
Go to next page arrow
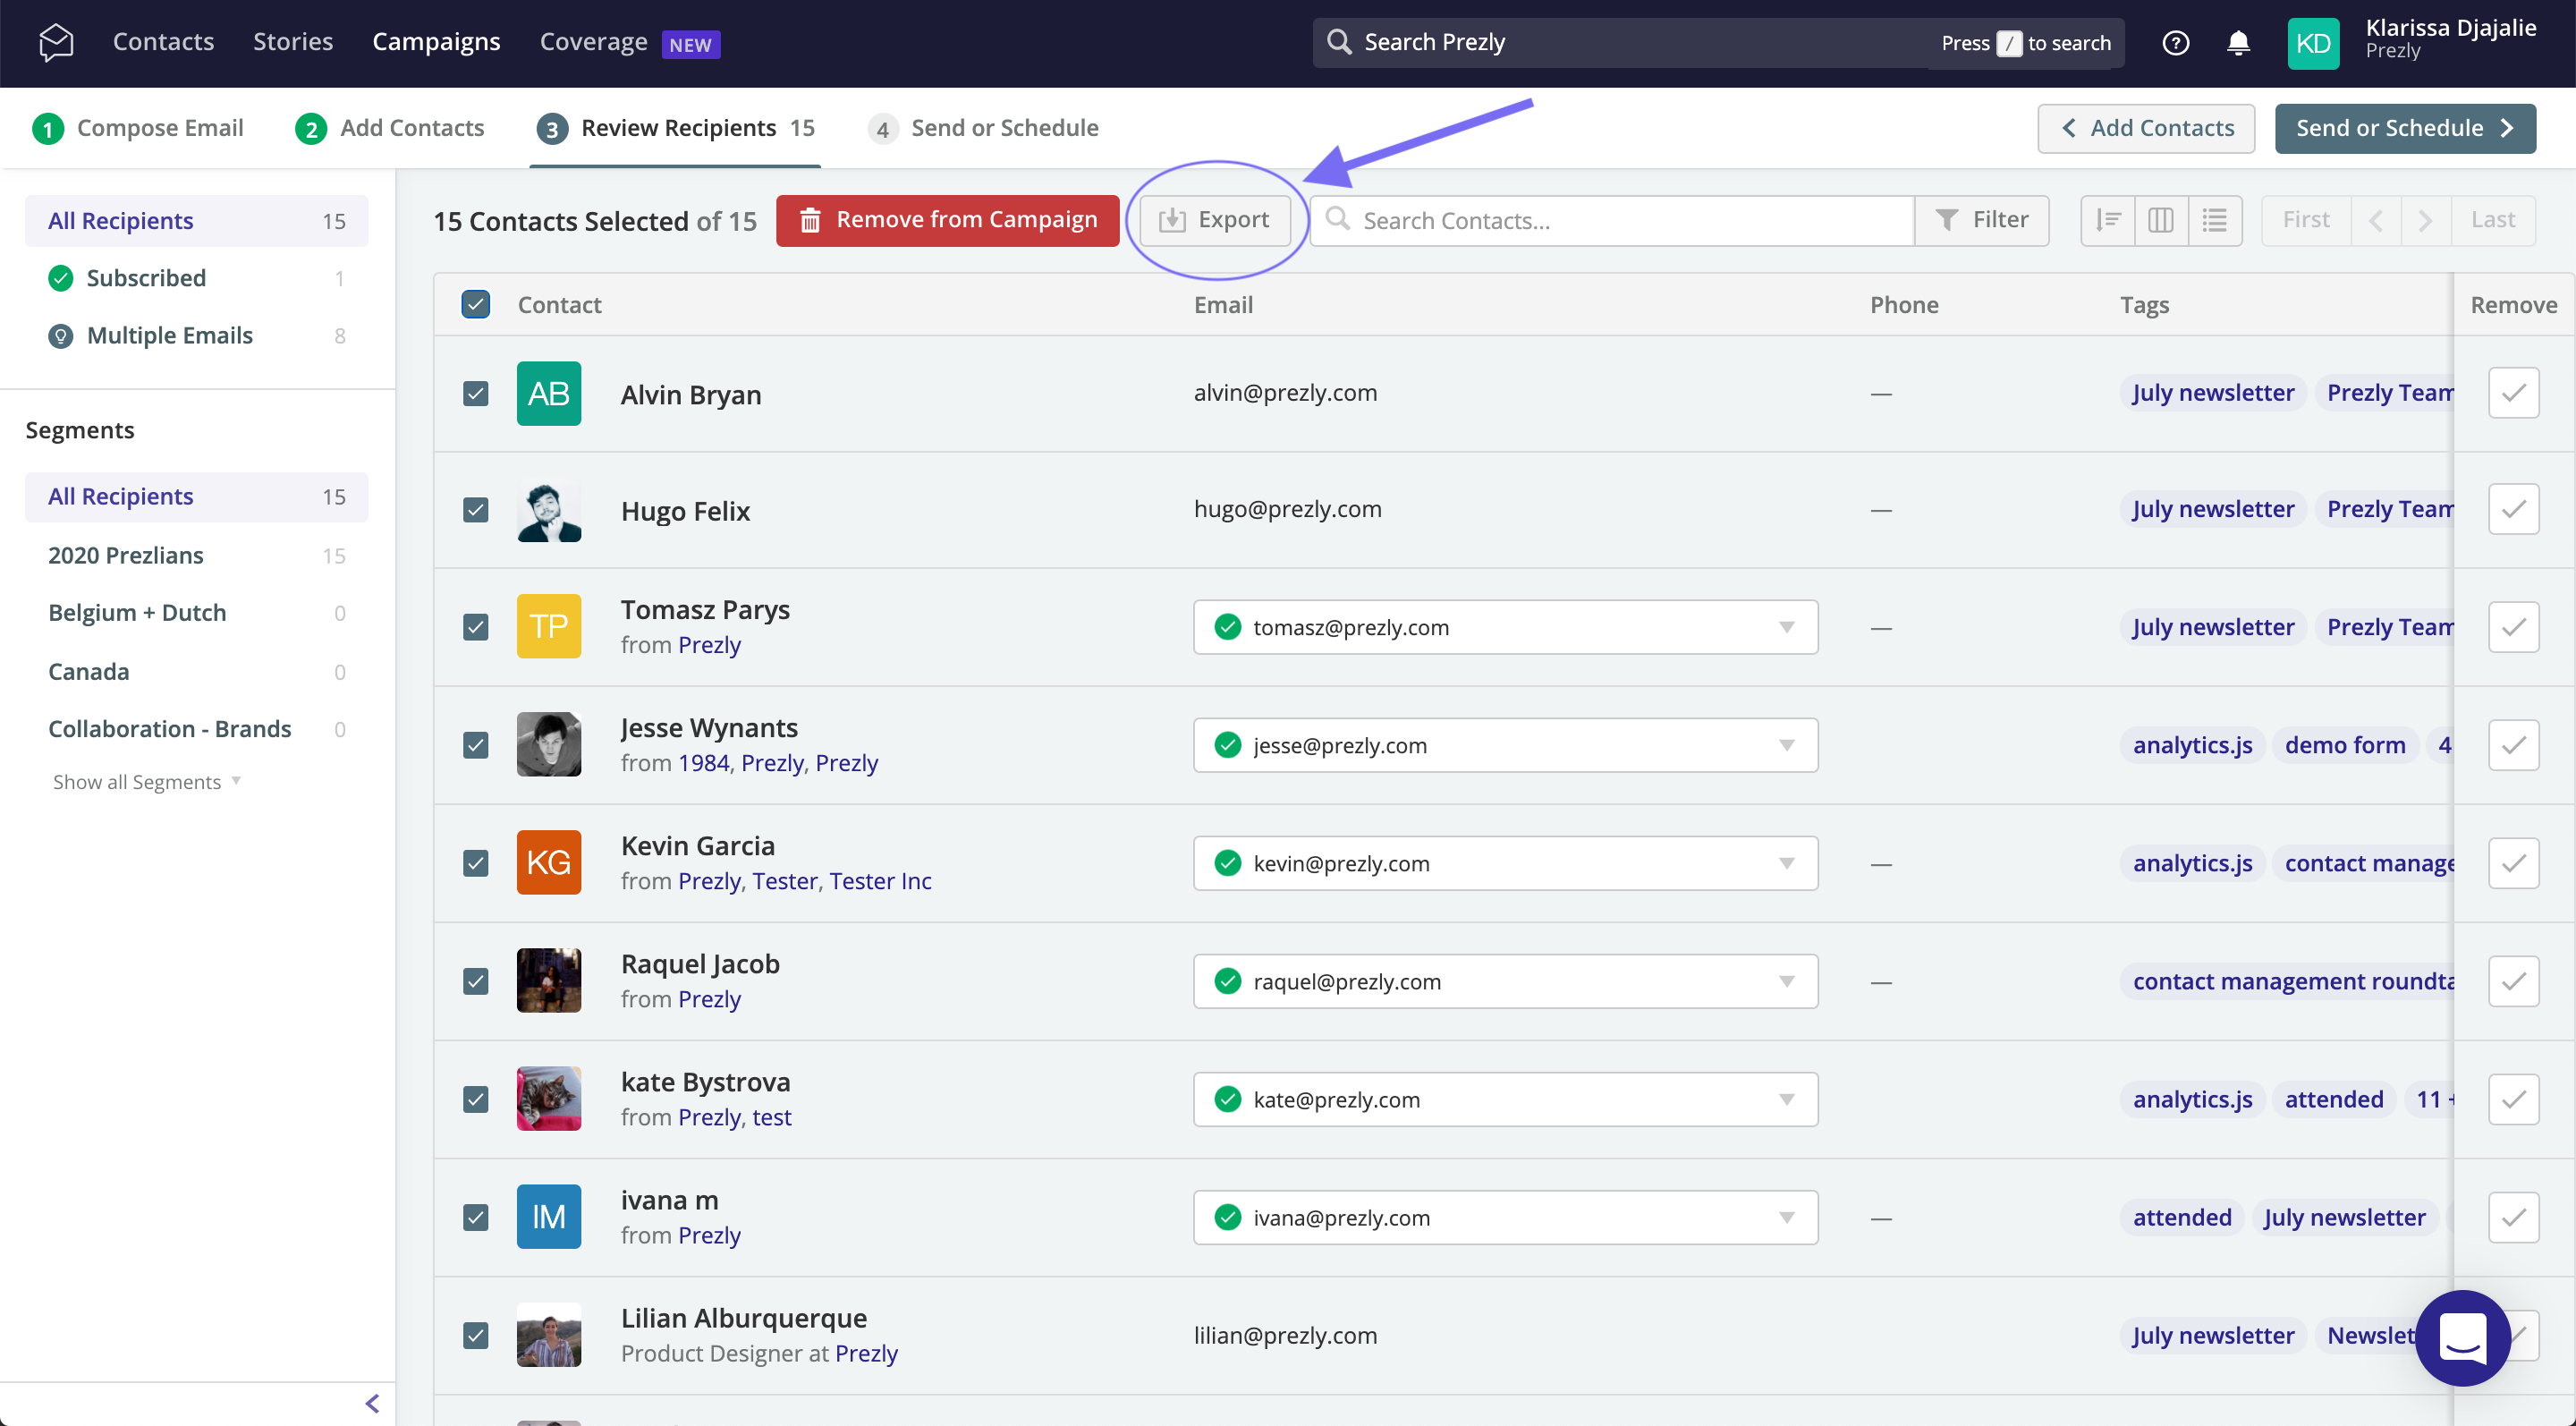click(2425, 220)
